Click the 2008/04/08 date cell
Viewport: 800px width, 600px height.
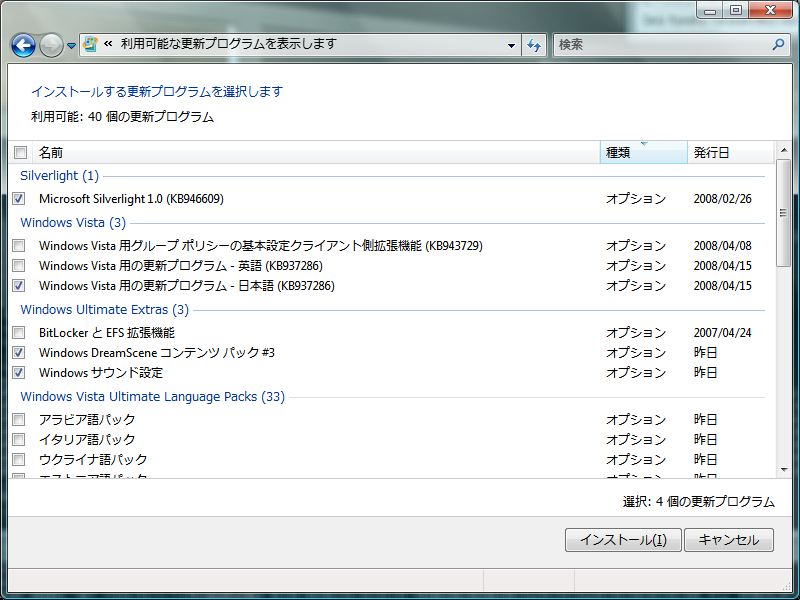[722, 245]
